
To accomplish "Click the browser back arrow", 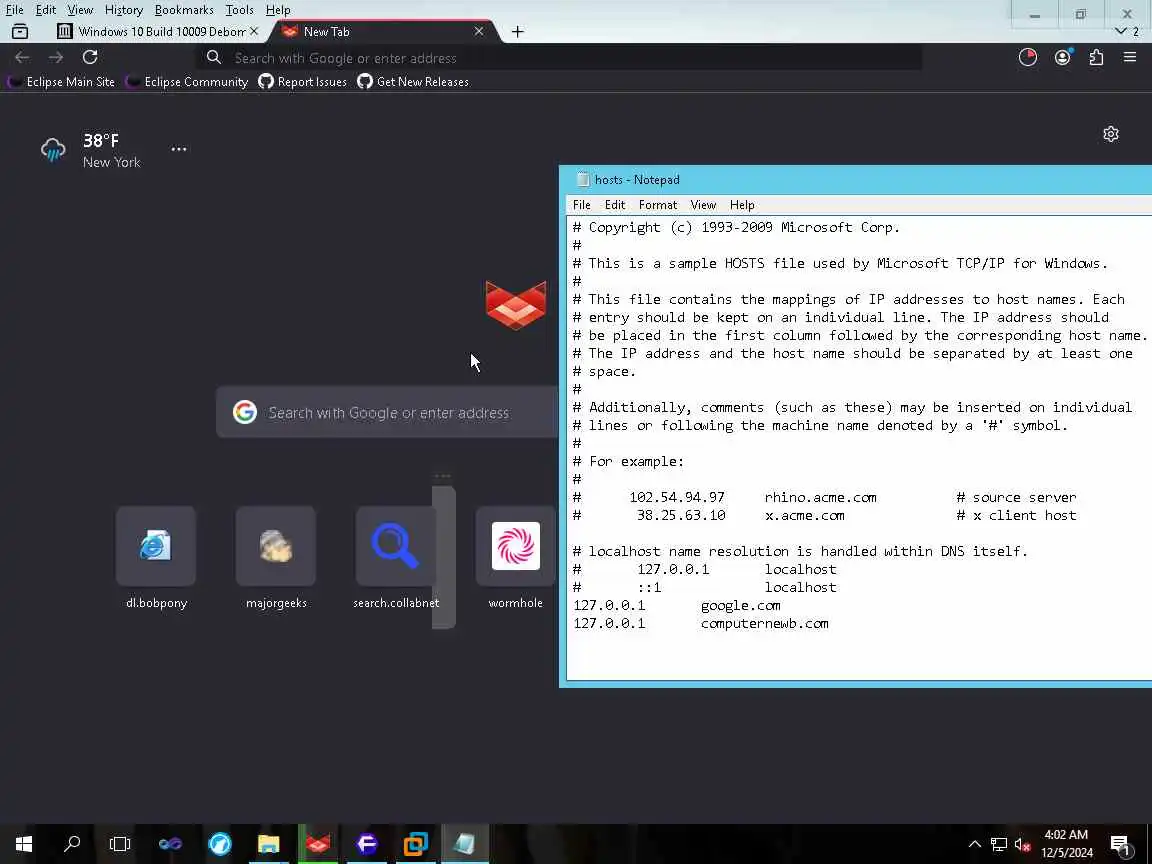I will click(x=22, y=57).
